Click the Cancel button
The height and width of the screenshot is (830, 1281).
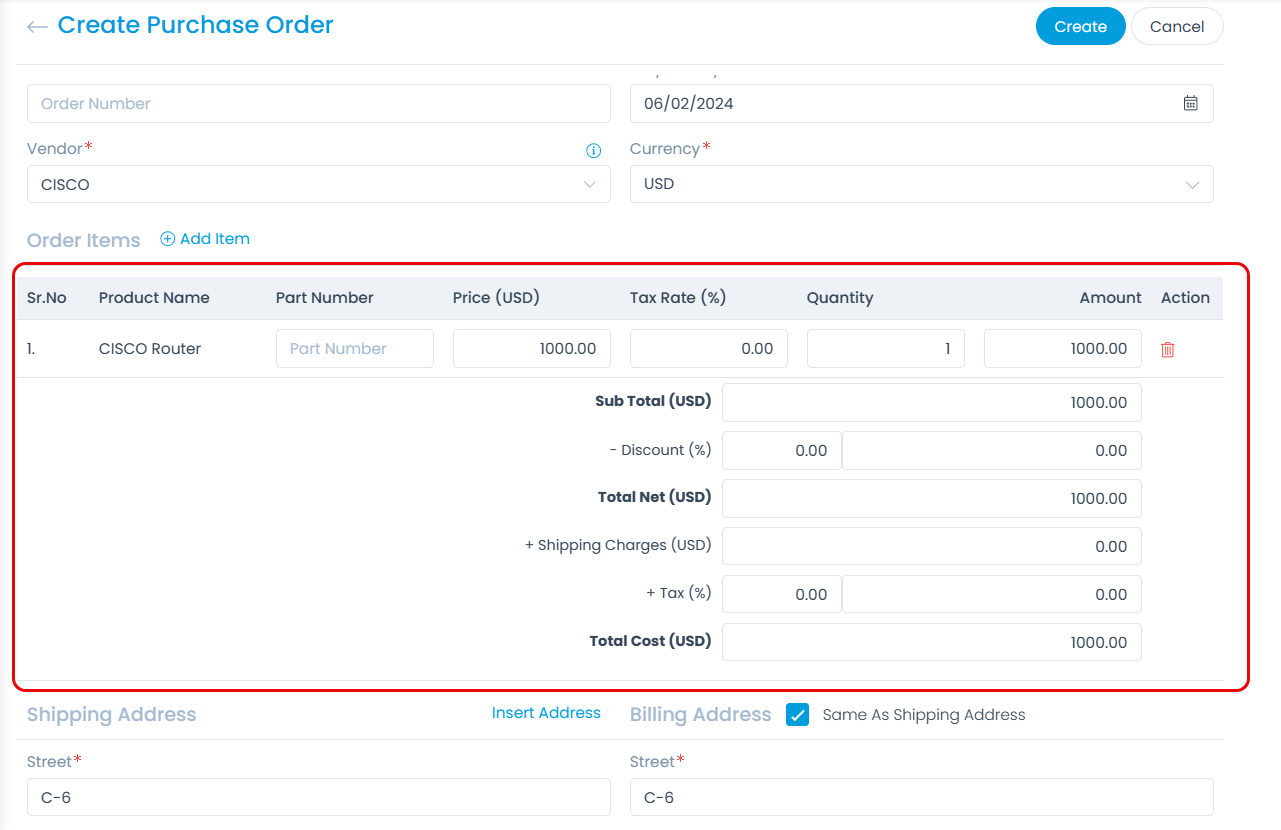click(x=1177, y=26)
